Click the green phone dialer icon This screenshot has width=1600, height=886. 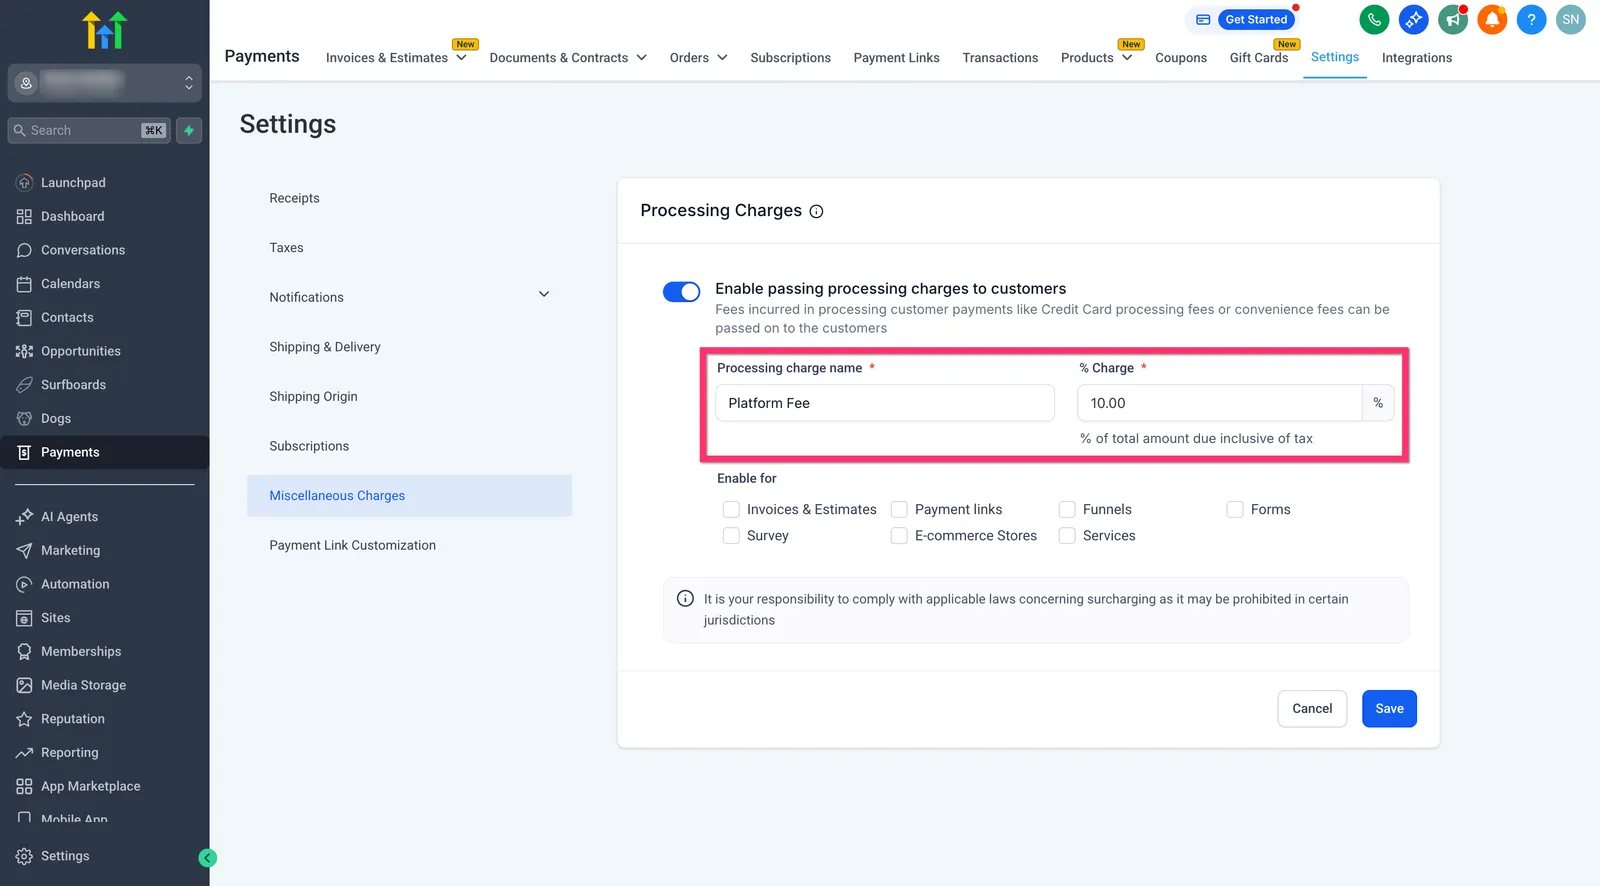coord(1374,19)
